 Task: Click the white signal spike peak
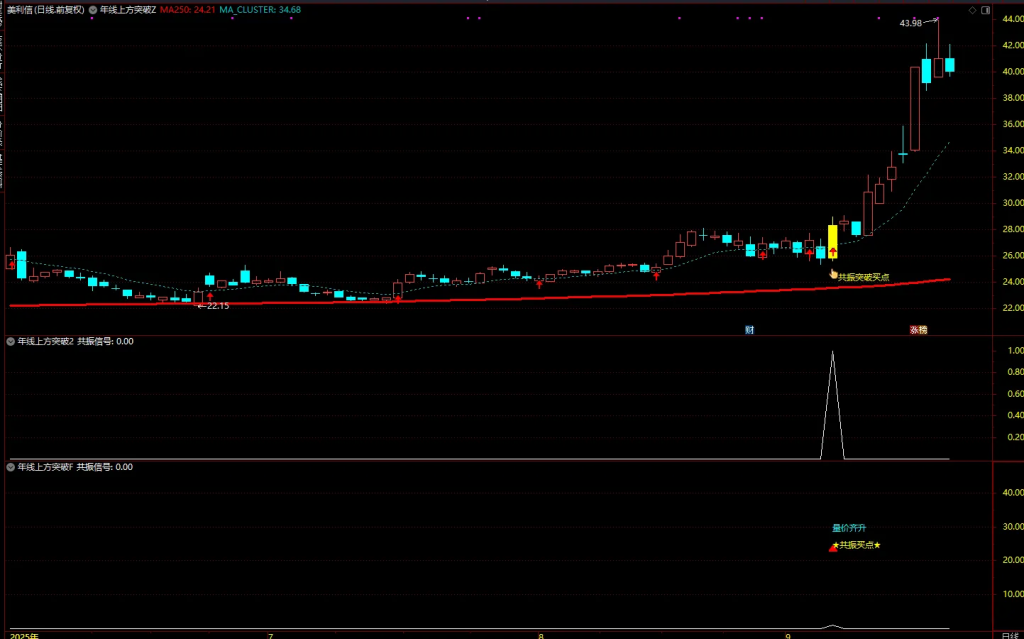point(832,352)
